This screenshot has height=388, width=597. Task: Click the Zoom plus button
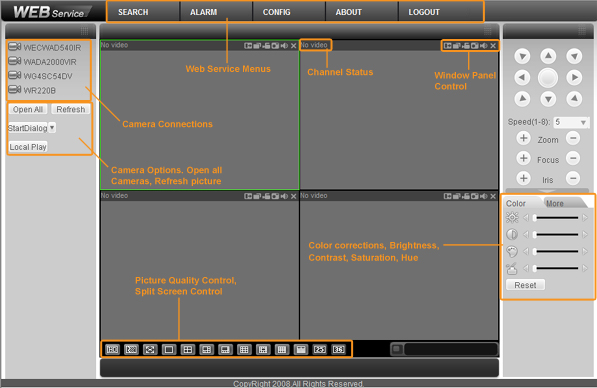(524, 138)
